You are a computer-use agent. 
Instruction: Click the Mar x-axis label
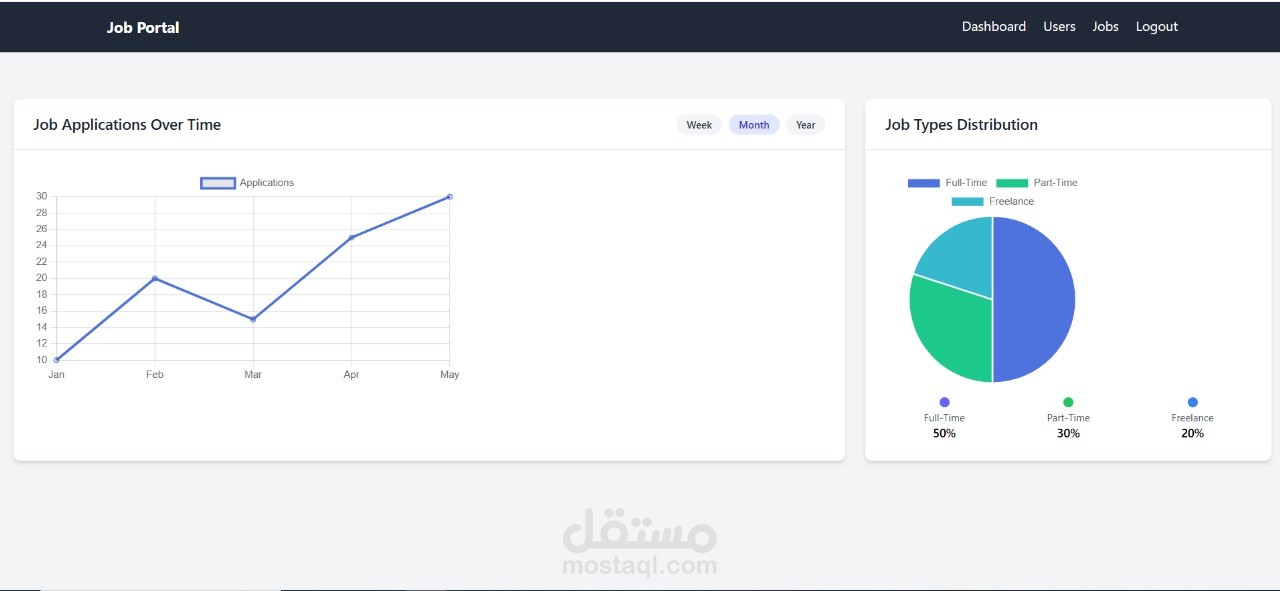tap(253, 375)
